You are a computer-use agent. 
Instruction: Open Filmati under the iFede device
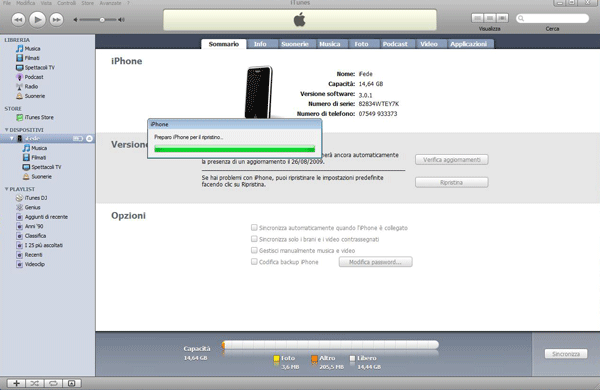[34, 157]
